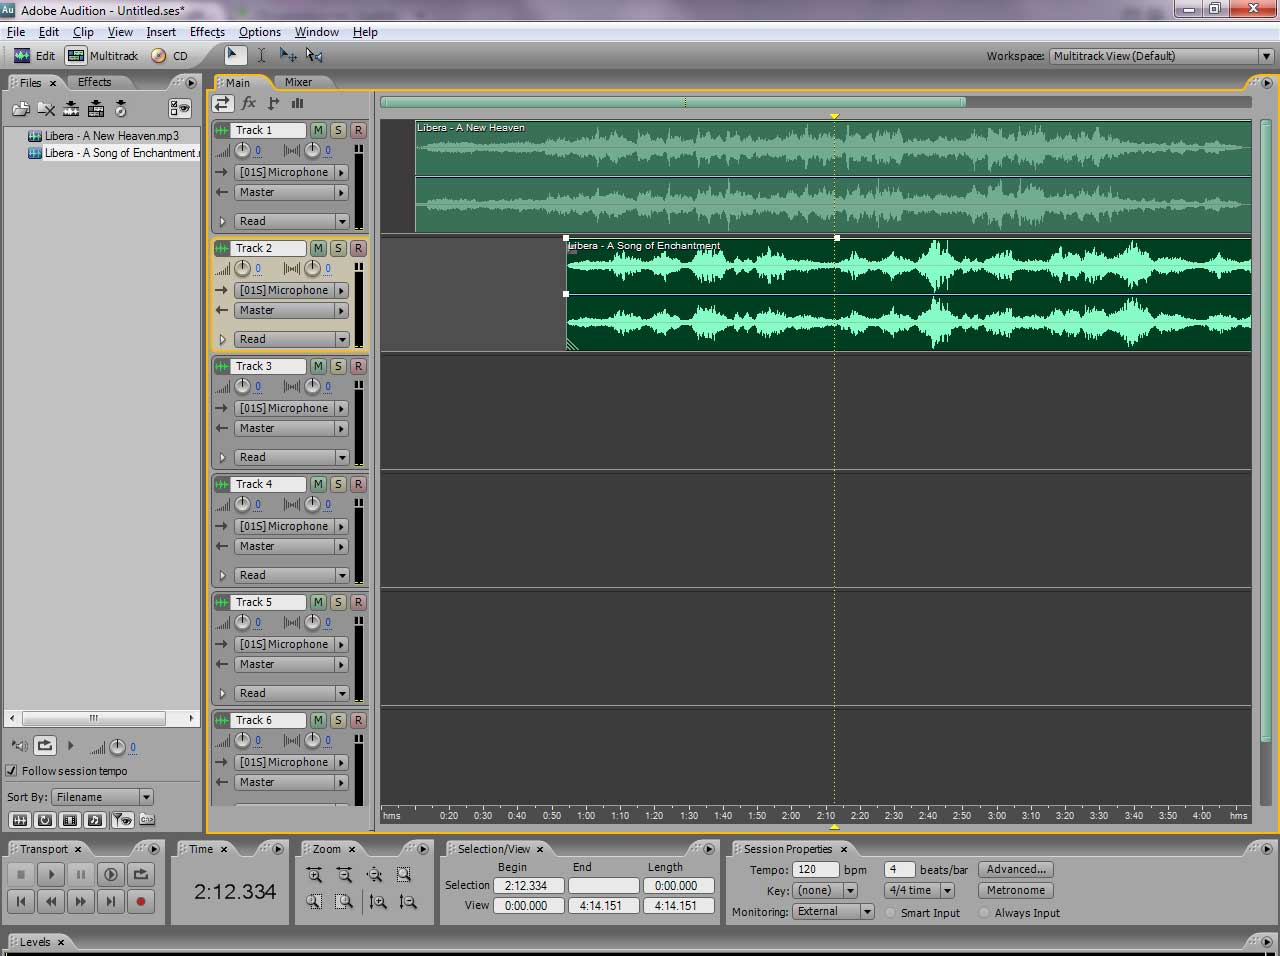Solo Track 2
The height and width of the screenshot is (956, 1280).
pyautogui.click(x=338, y=248)
